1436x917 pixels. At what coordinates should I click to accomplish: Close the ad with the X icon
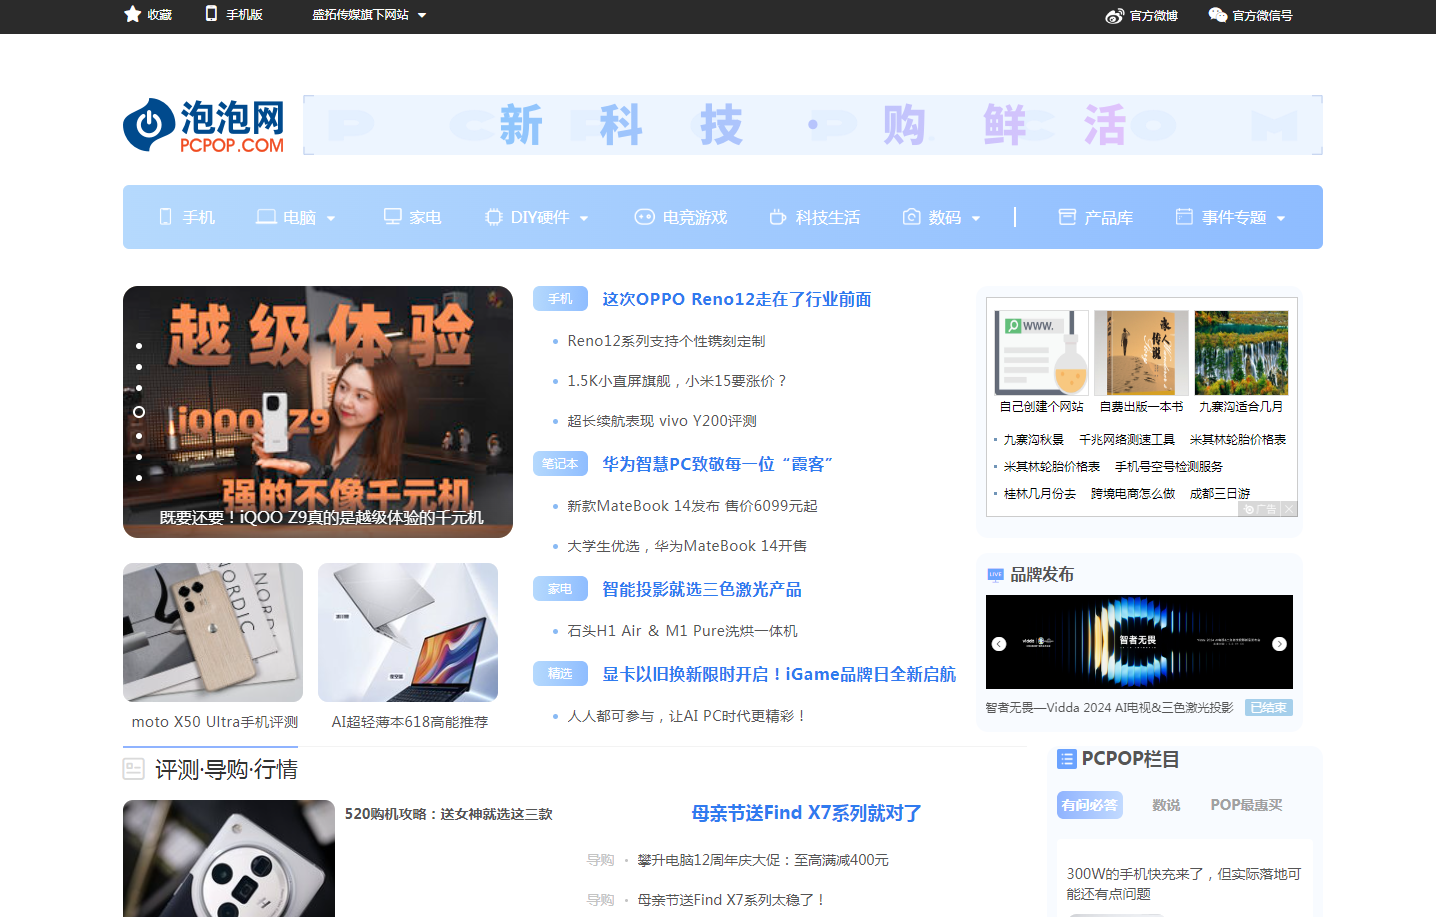click(x=1289, y=509)
